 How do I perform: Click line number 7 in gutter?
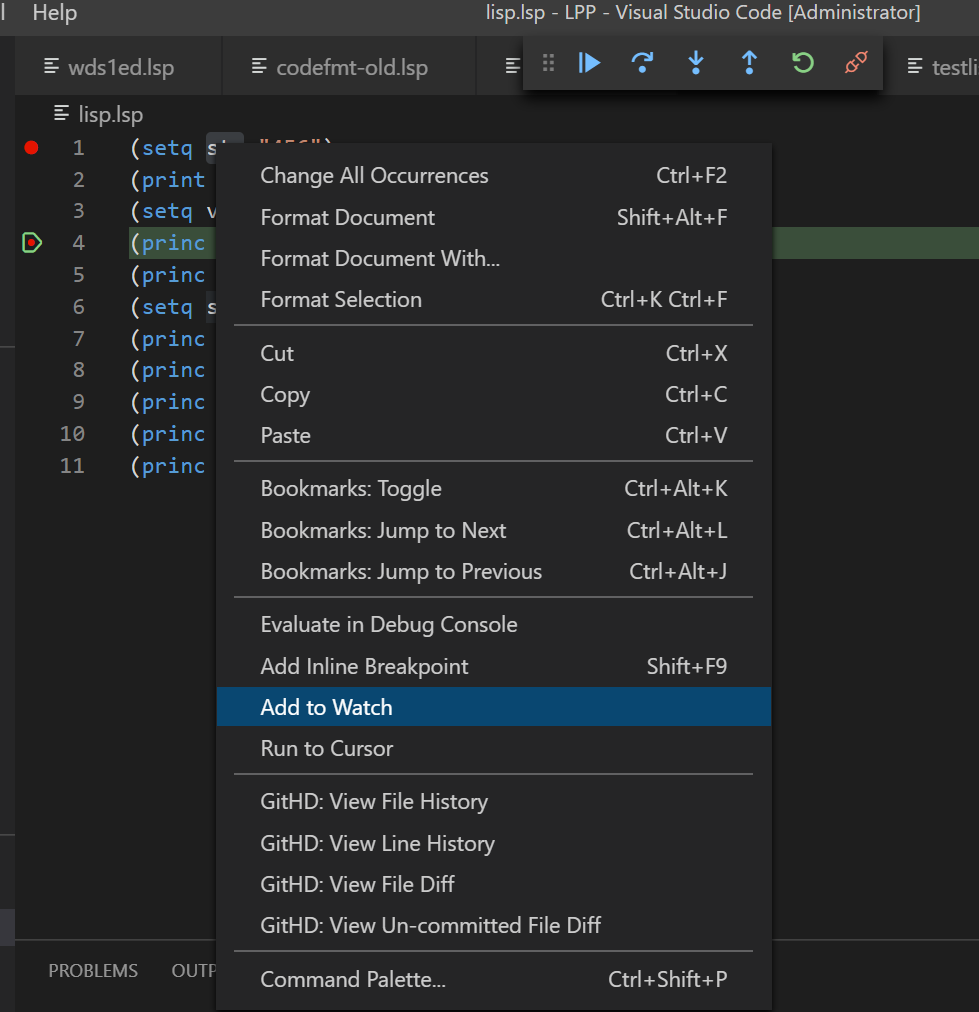[79, 339]
